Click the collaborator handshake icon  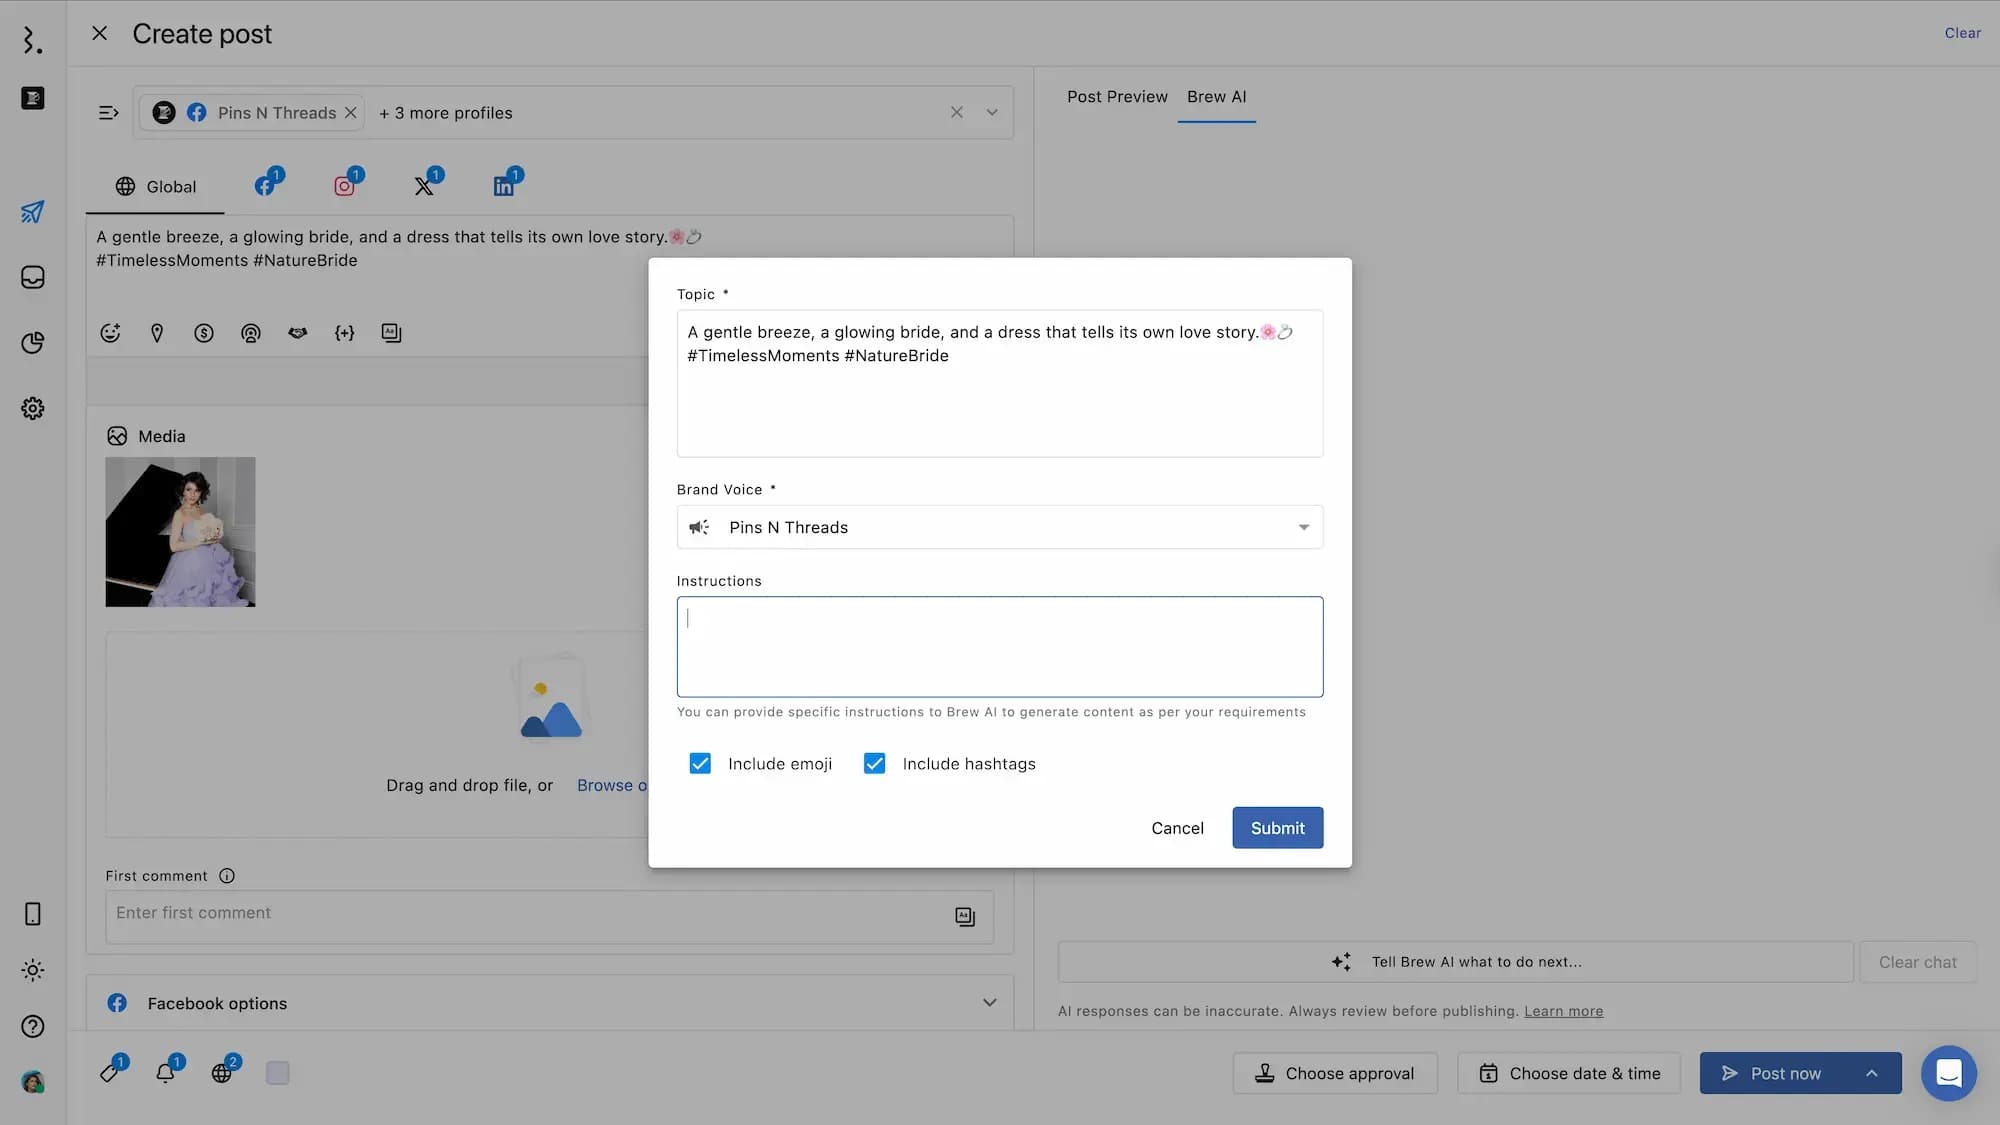point(297,333)
